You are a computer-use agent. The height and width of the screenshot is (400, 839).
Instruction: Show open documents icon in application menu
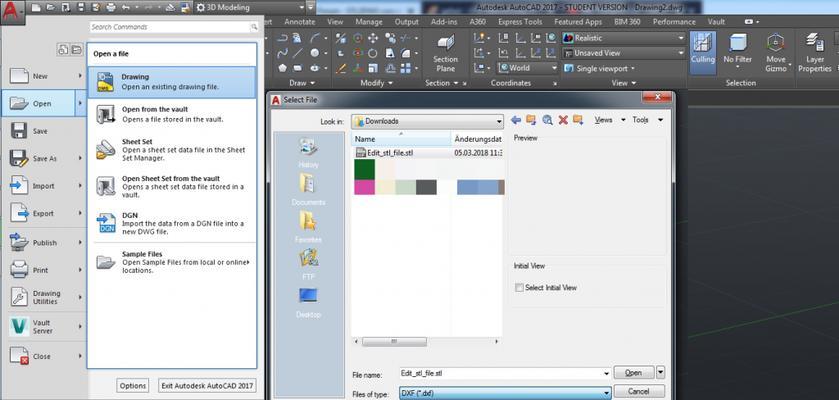(77, 50)
